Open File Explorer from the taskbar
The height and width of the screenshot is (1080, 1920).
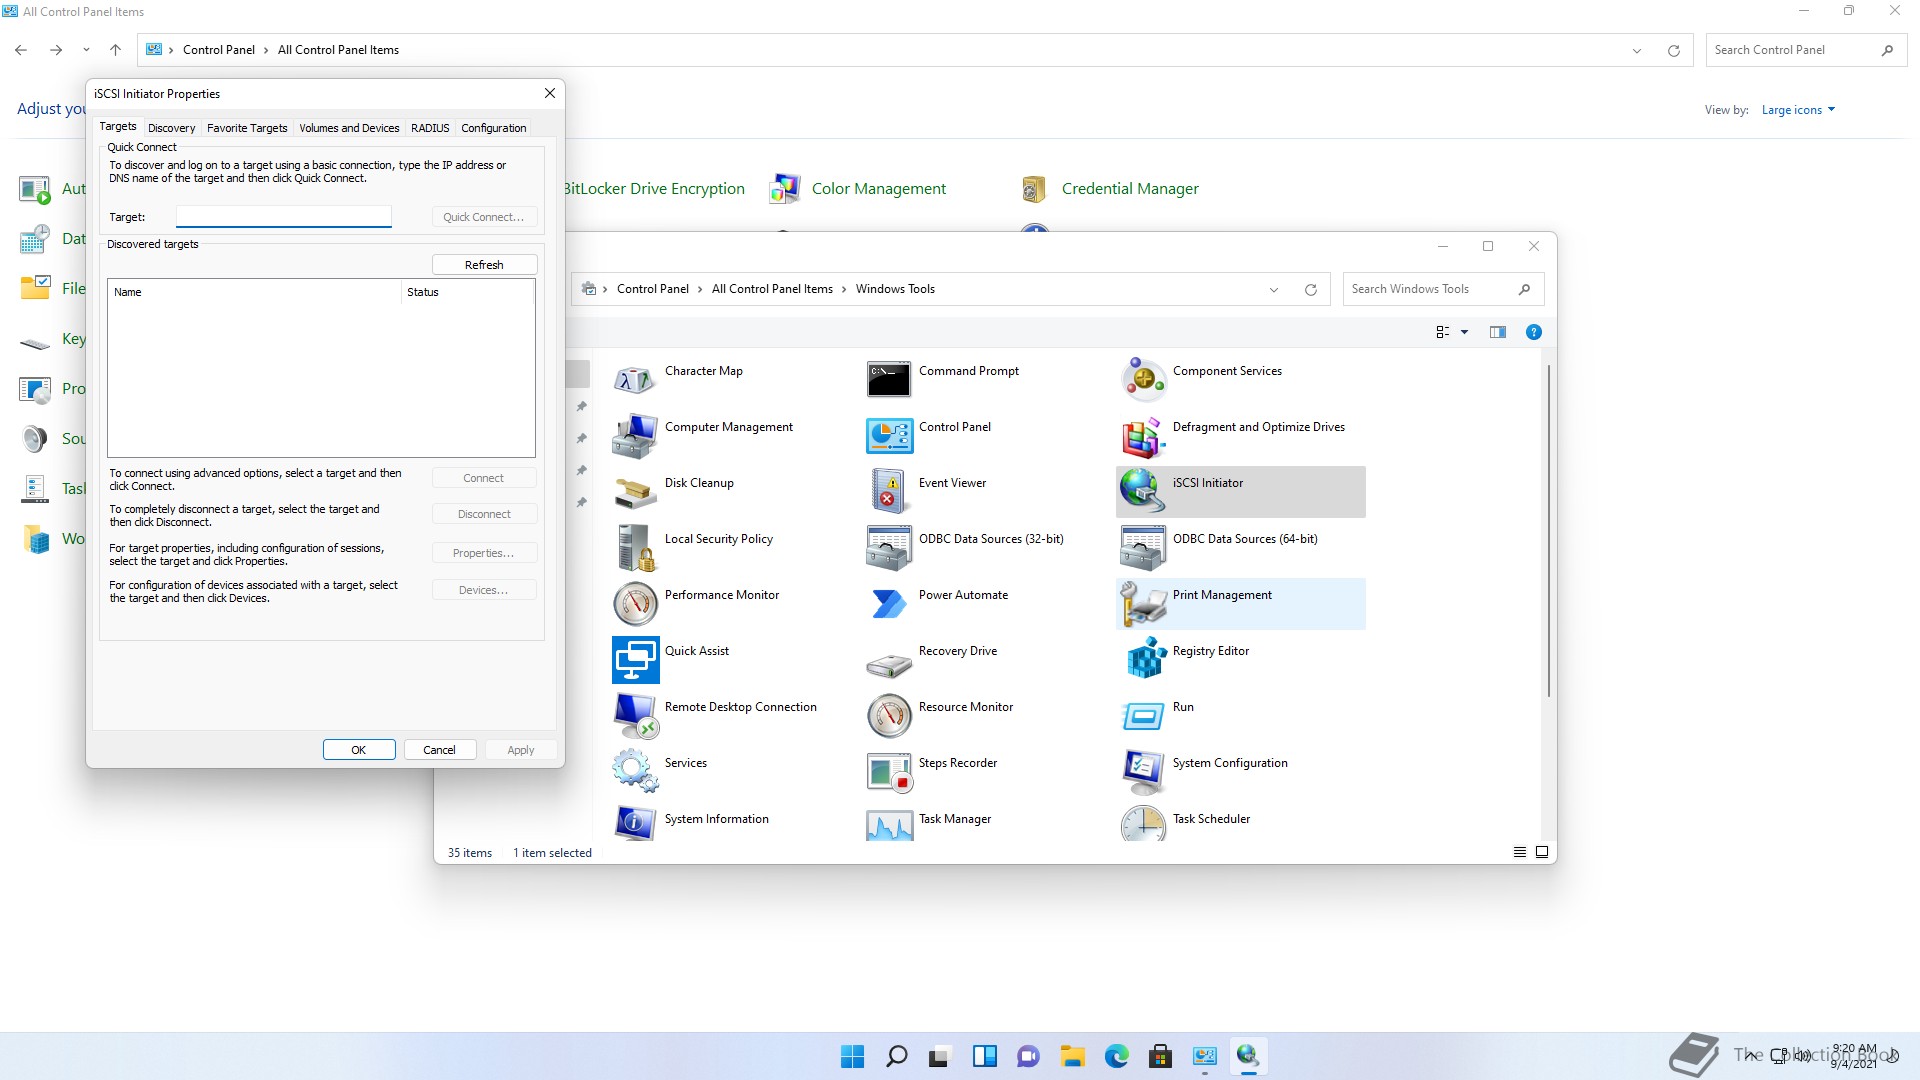1072,1056
